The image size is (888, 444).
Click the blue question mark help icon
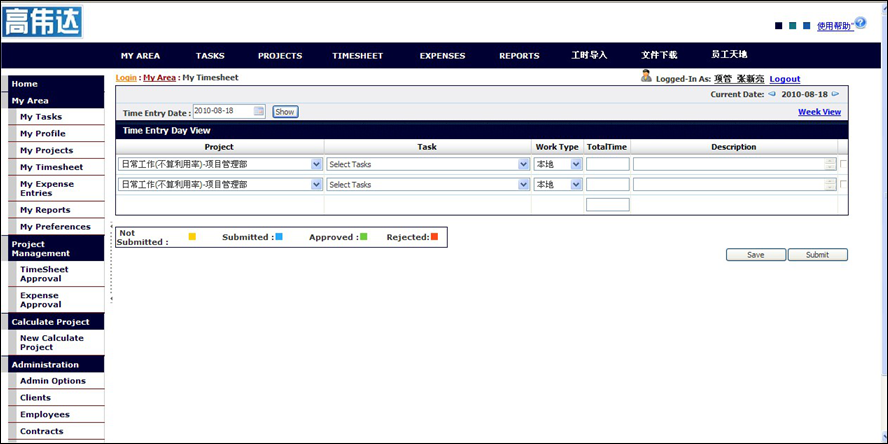(x=860, y=22)
